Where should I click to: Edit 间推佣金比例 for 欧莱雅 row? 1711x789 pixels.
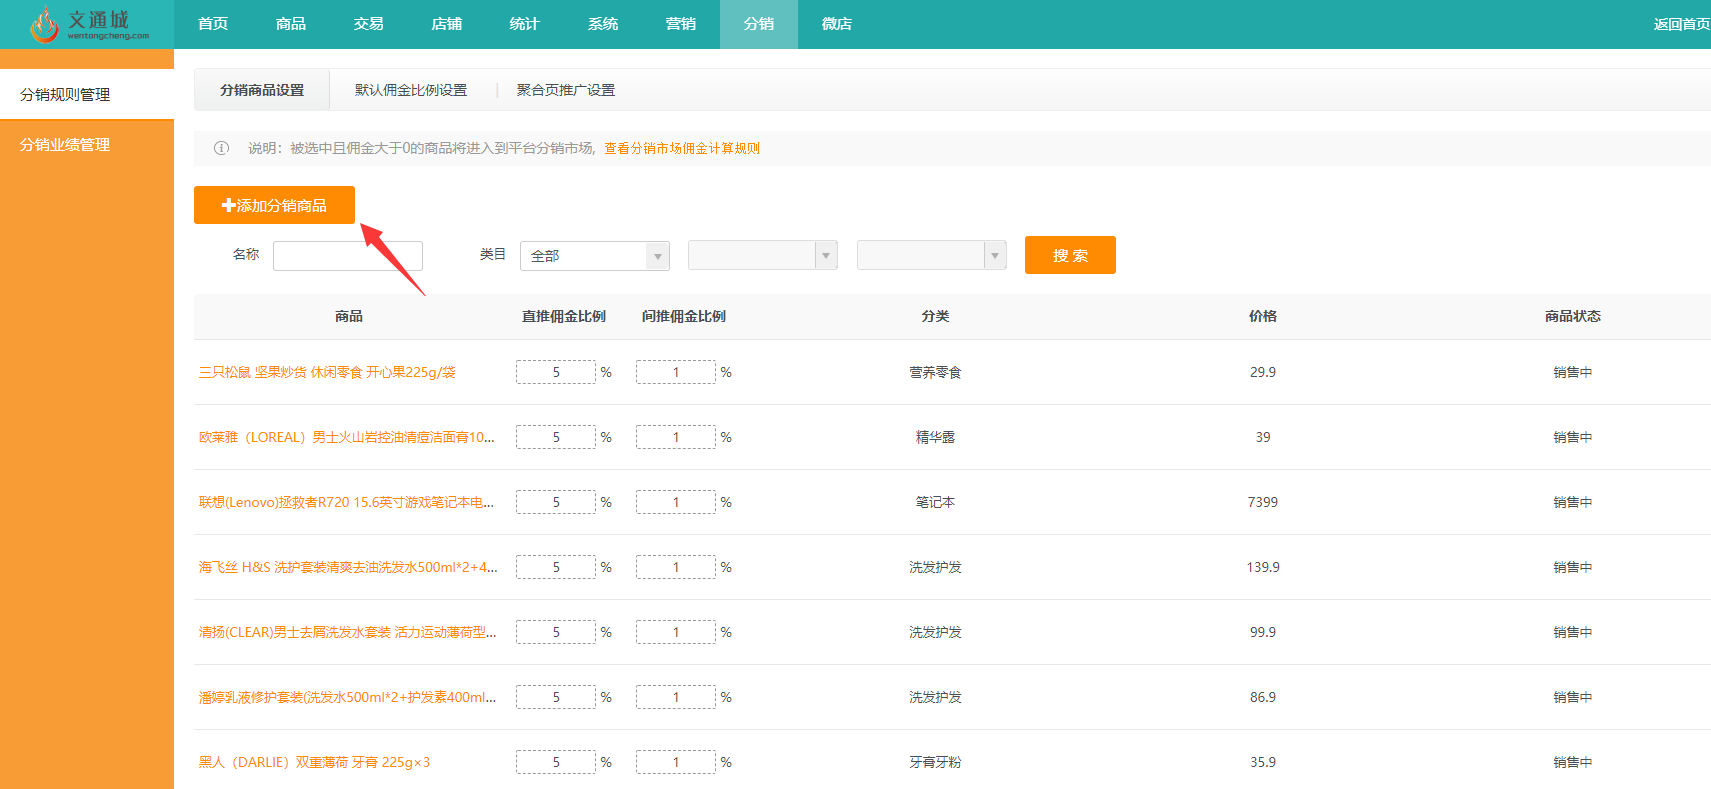[x=676, y=437]
